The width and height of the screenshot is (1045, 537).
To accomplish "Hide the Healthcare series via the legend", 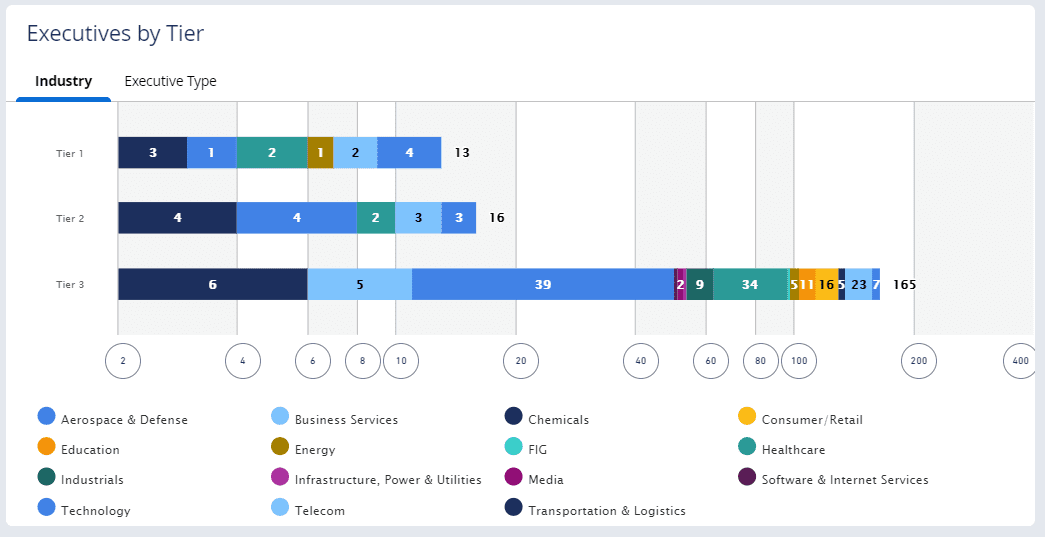I will 747,446.
